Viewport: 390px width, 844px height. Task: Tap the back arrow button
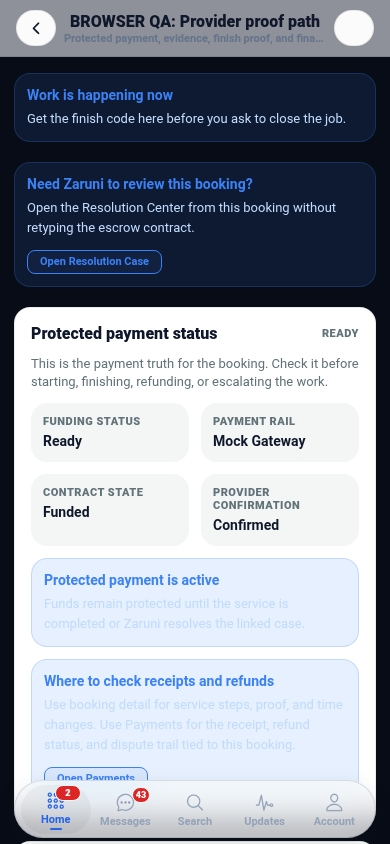pos(36,28)
